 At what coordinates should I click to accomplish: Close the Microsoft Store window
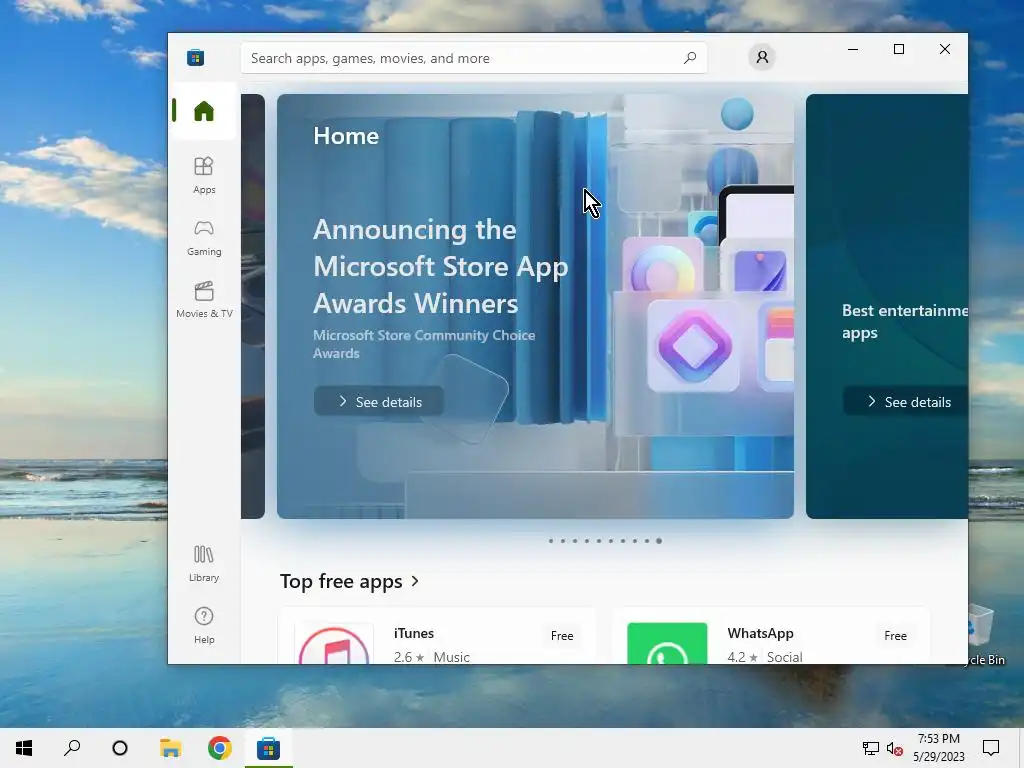pyautogui.click(x=945, y=49)
